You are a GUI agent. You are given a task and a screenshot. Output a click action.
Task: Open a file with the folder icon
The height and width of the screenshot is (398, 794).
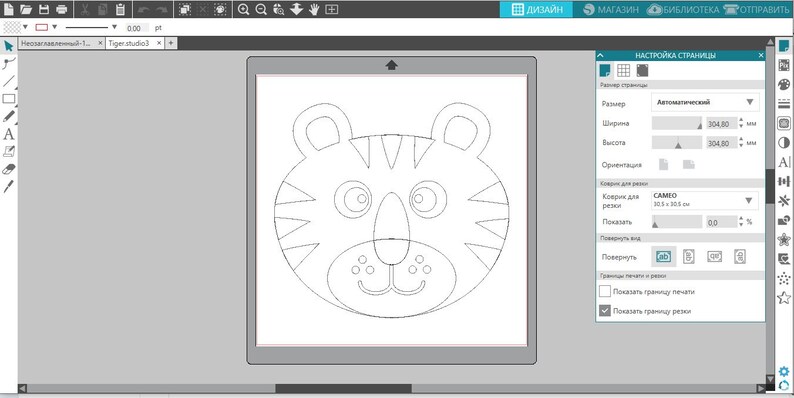tap(25, 9)
